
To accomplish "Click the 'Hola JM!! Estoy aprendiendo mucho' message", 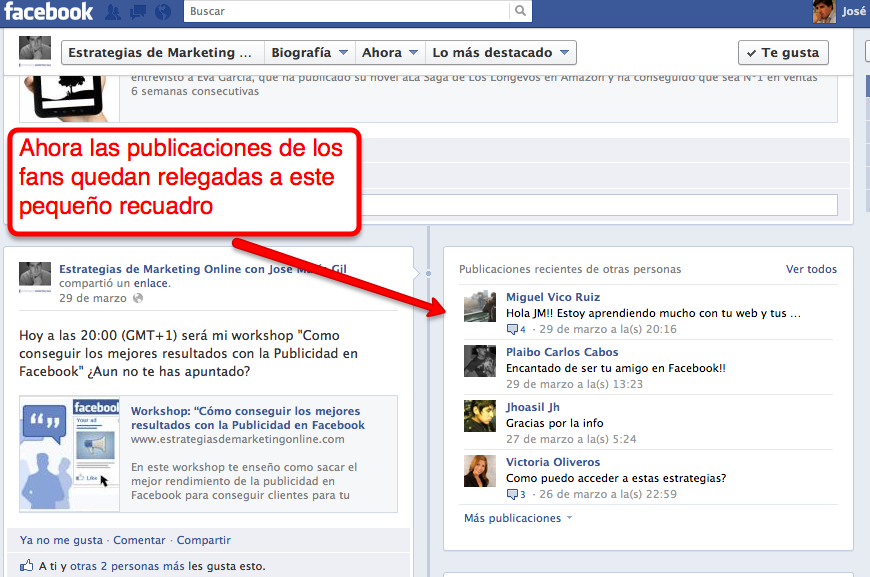I will pyautogui.click(x=653, y=313).
